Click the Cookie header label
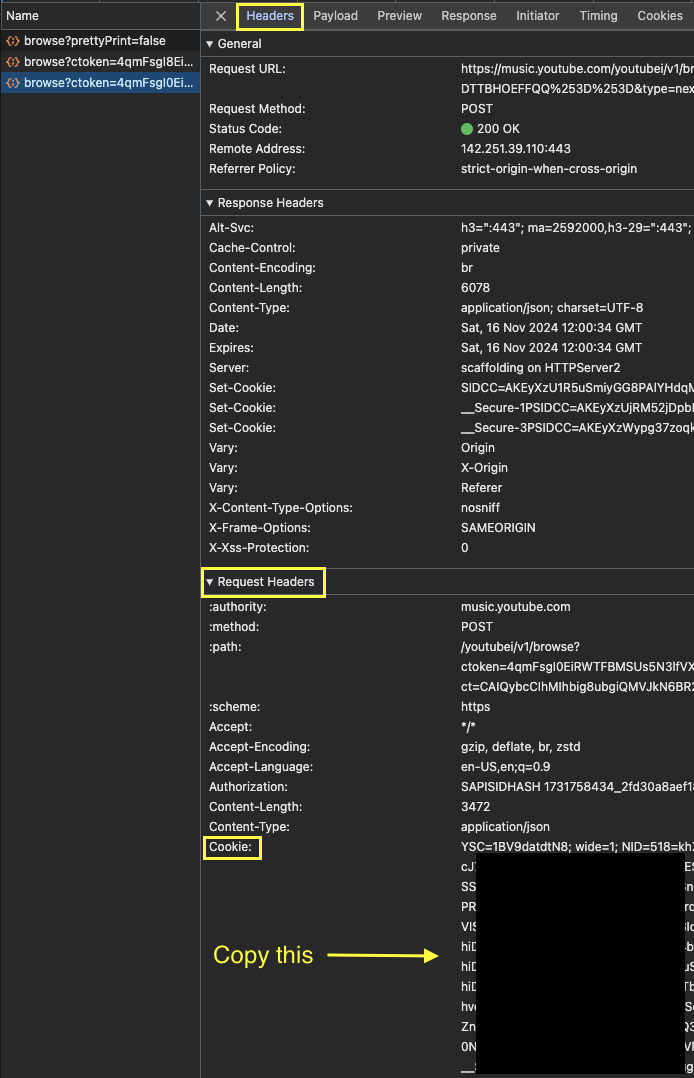 pos(233,848)
